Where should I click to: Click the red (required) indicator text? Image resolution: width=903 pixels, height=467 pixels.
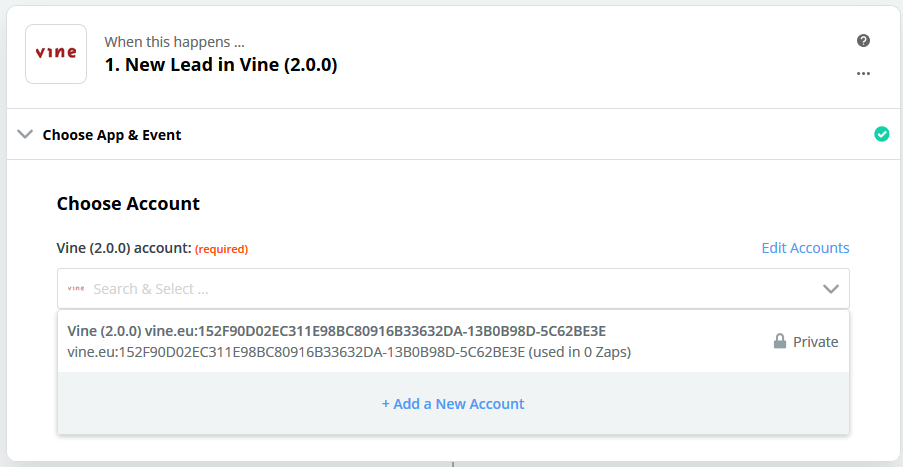pyautogui.click(x=221, y=249)
